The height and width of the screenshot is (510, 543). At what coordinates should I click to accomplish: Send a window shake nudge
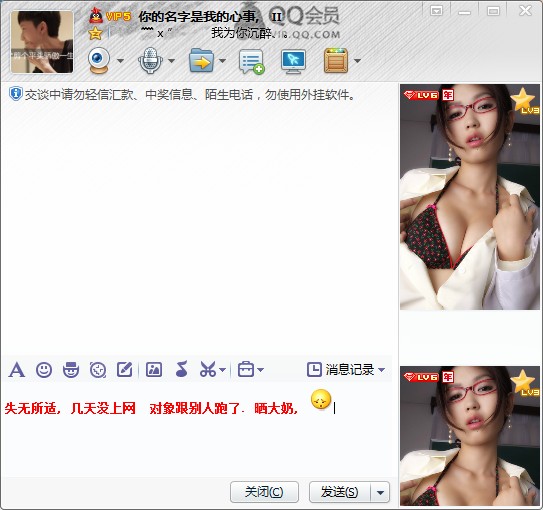click(x=98, y=370)
